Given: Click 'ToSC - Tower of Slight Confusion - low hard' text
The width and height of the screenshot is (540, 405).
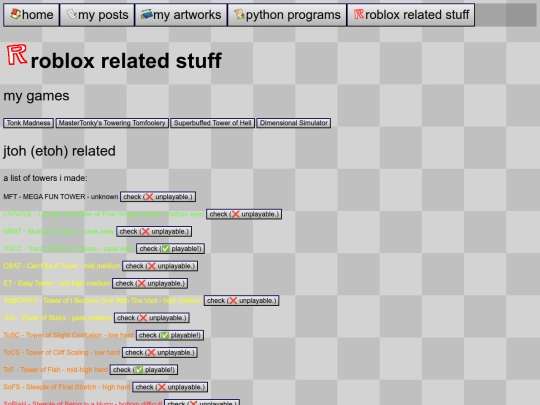Looking at the screenshot, I should (69, 335).
